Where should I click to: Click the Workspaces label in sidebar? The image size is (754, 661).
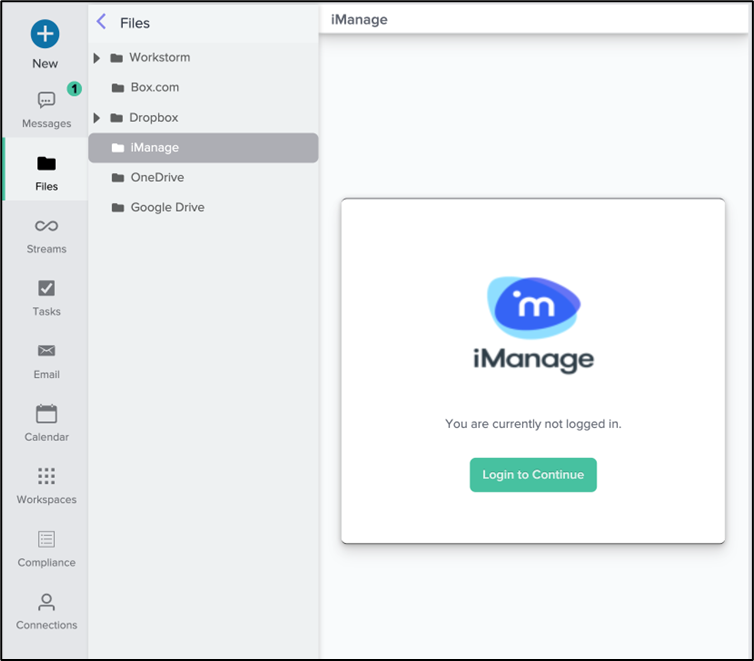point(46,499)
